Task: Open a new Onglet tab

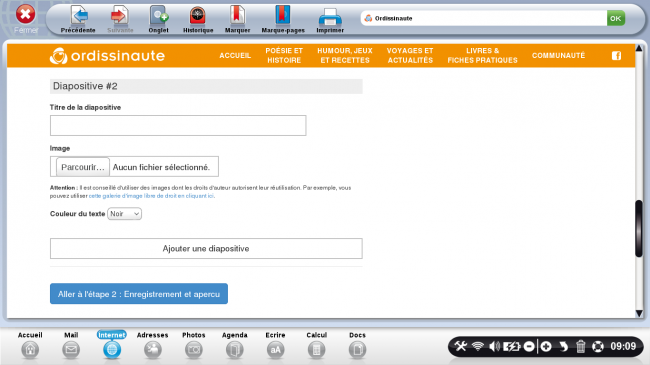Action: pos(158,16)
